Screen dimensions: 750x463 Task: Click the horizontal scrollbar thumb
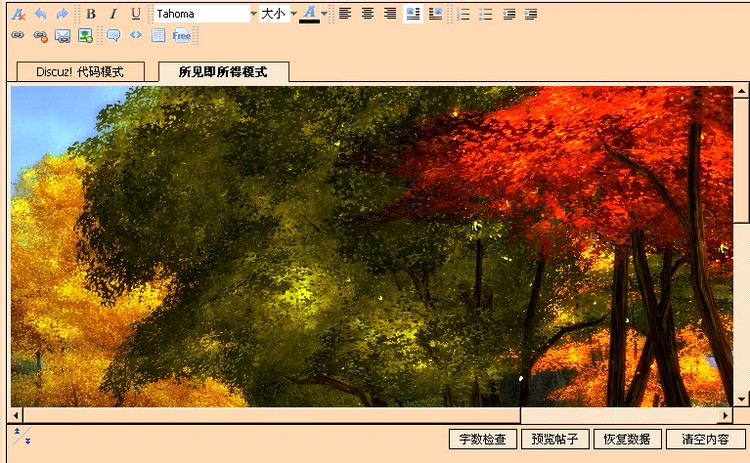[272, 415]
